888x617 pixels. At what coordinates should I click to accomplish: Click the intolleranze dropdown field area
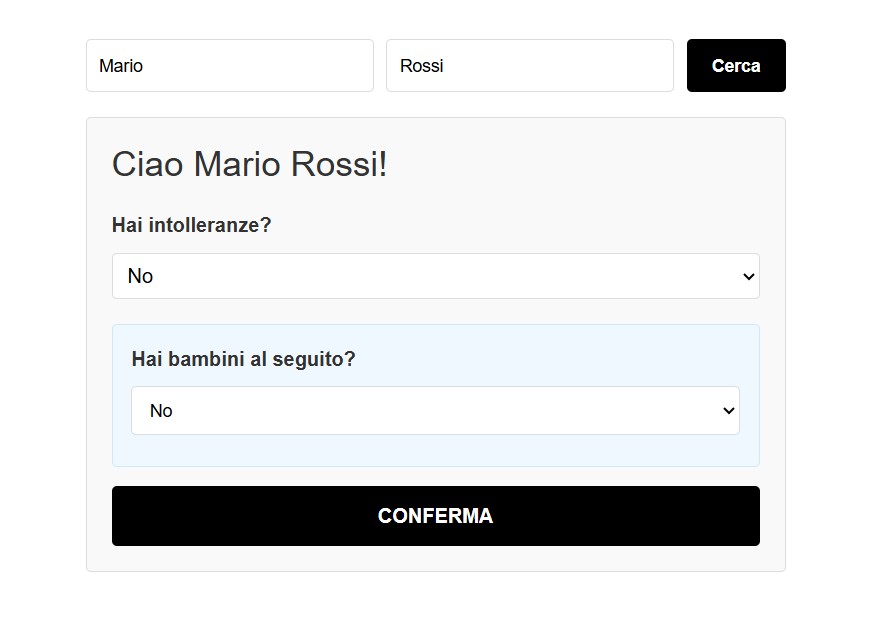pos(435,276)
